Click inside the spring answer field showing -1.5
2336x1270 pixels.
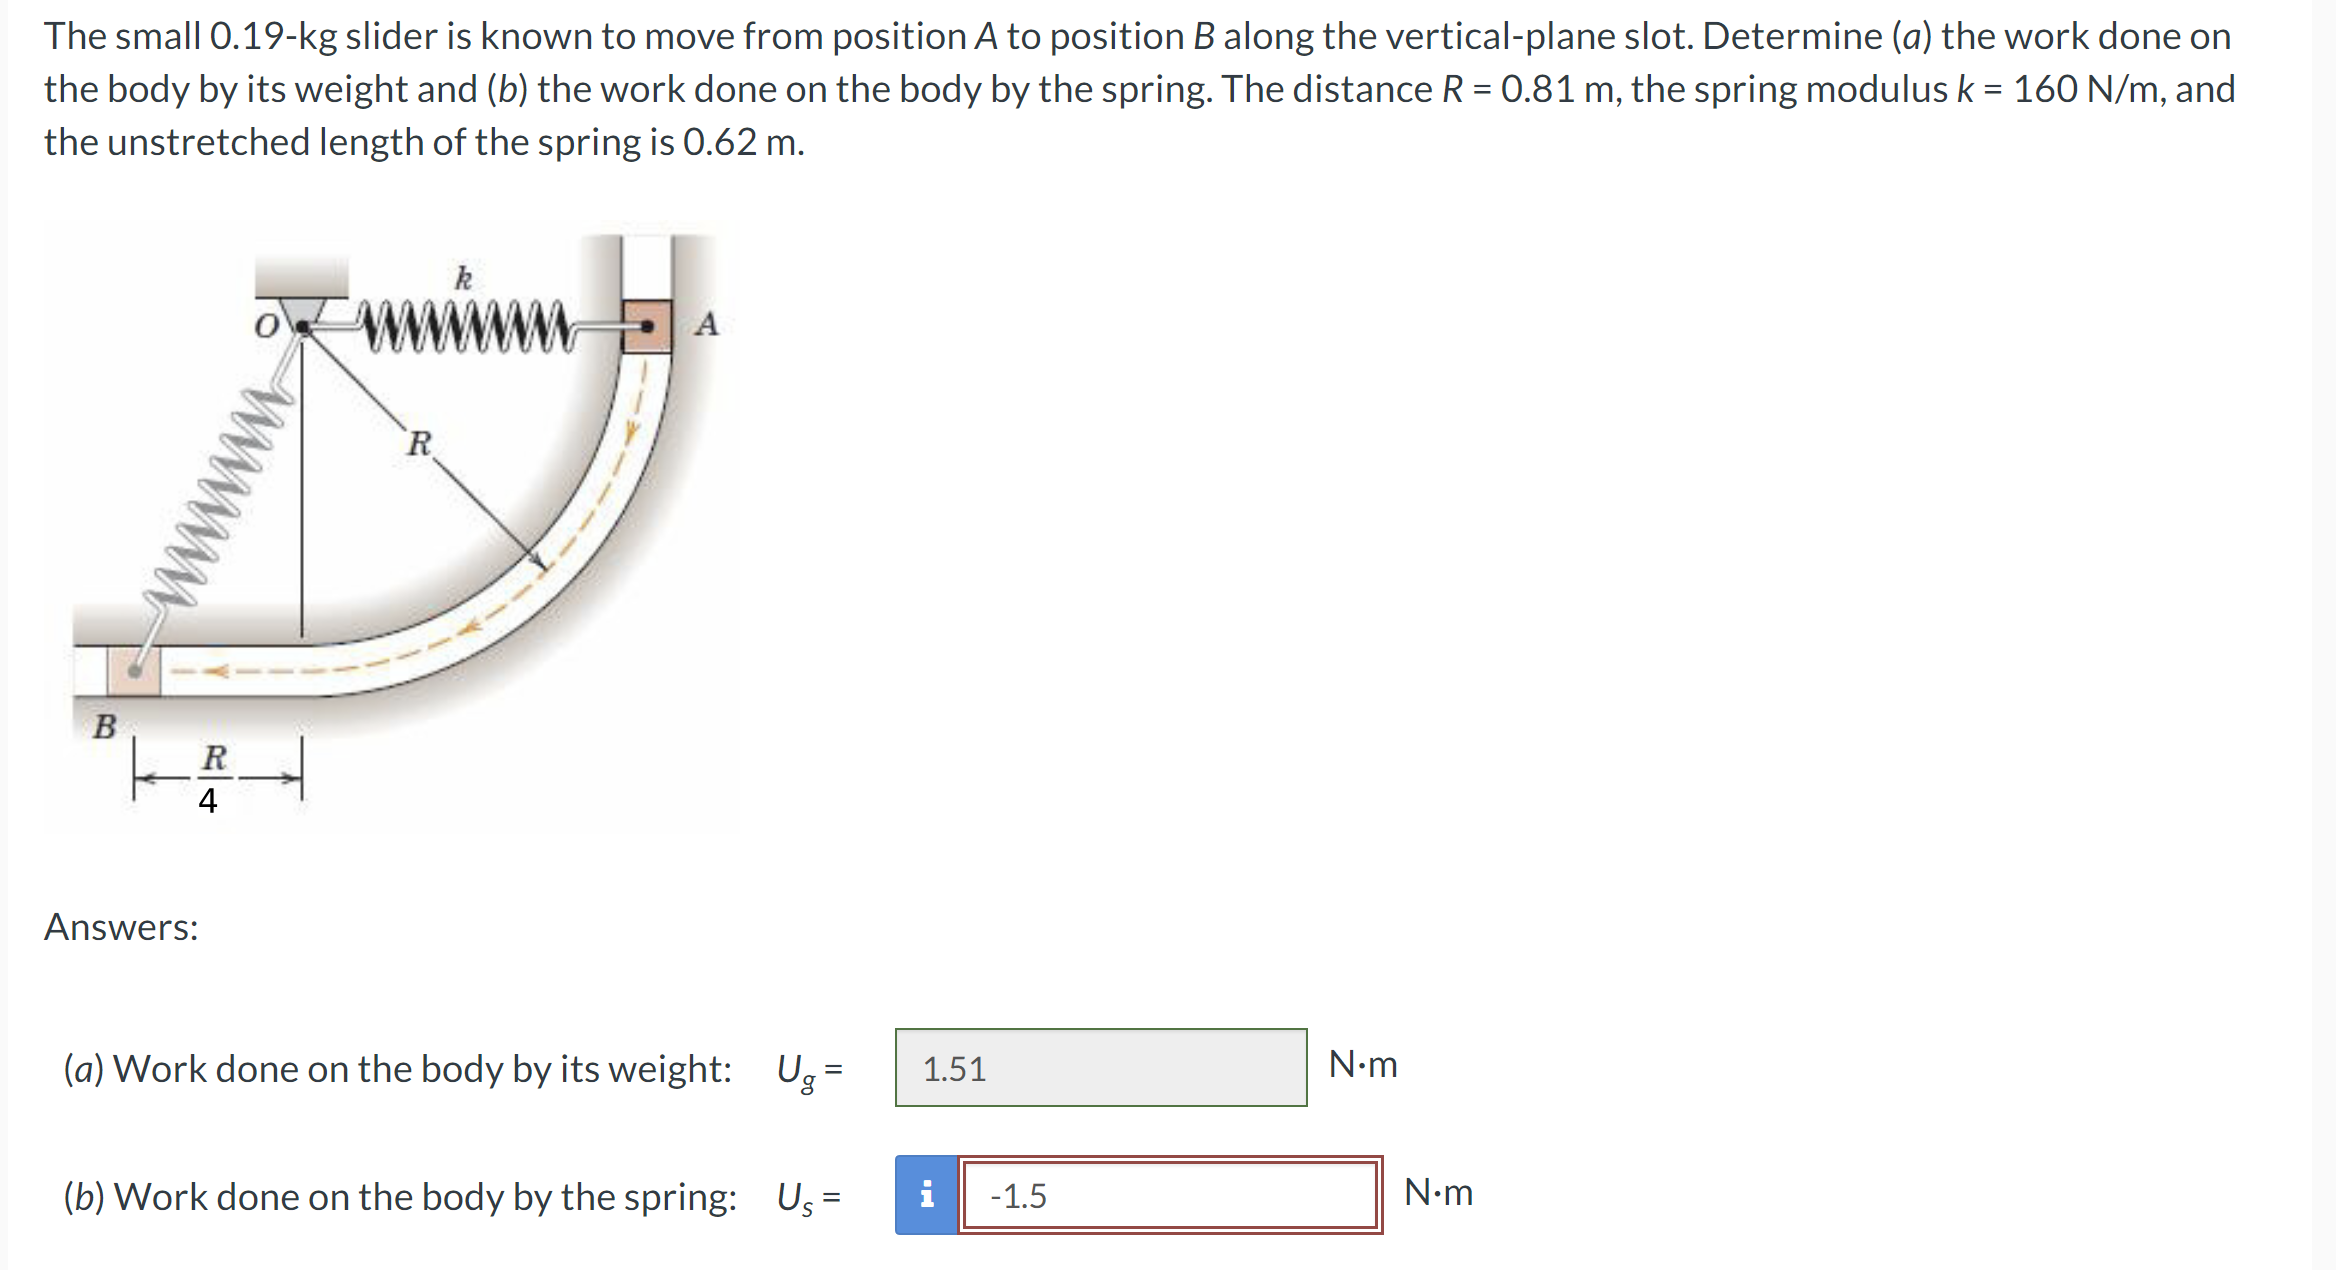[x=1170, y=1196]
